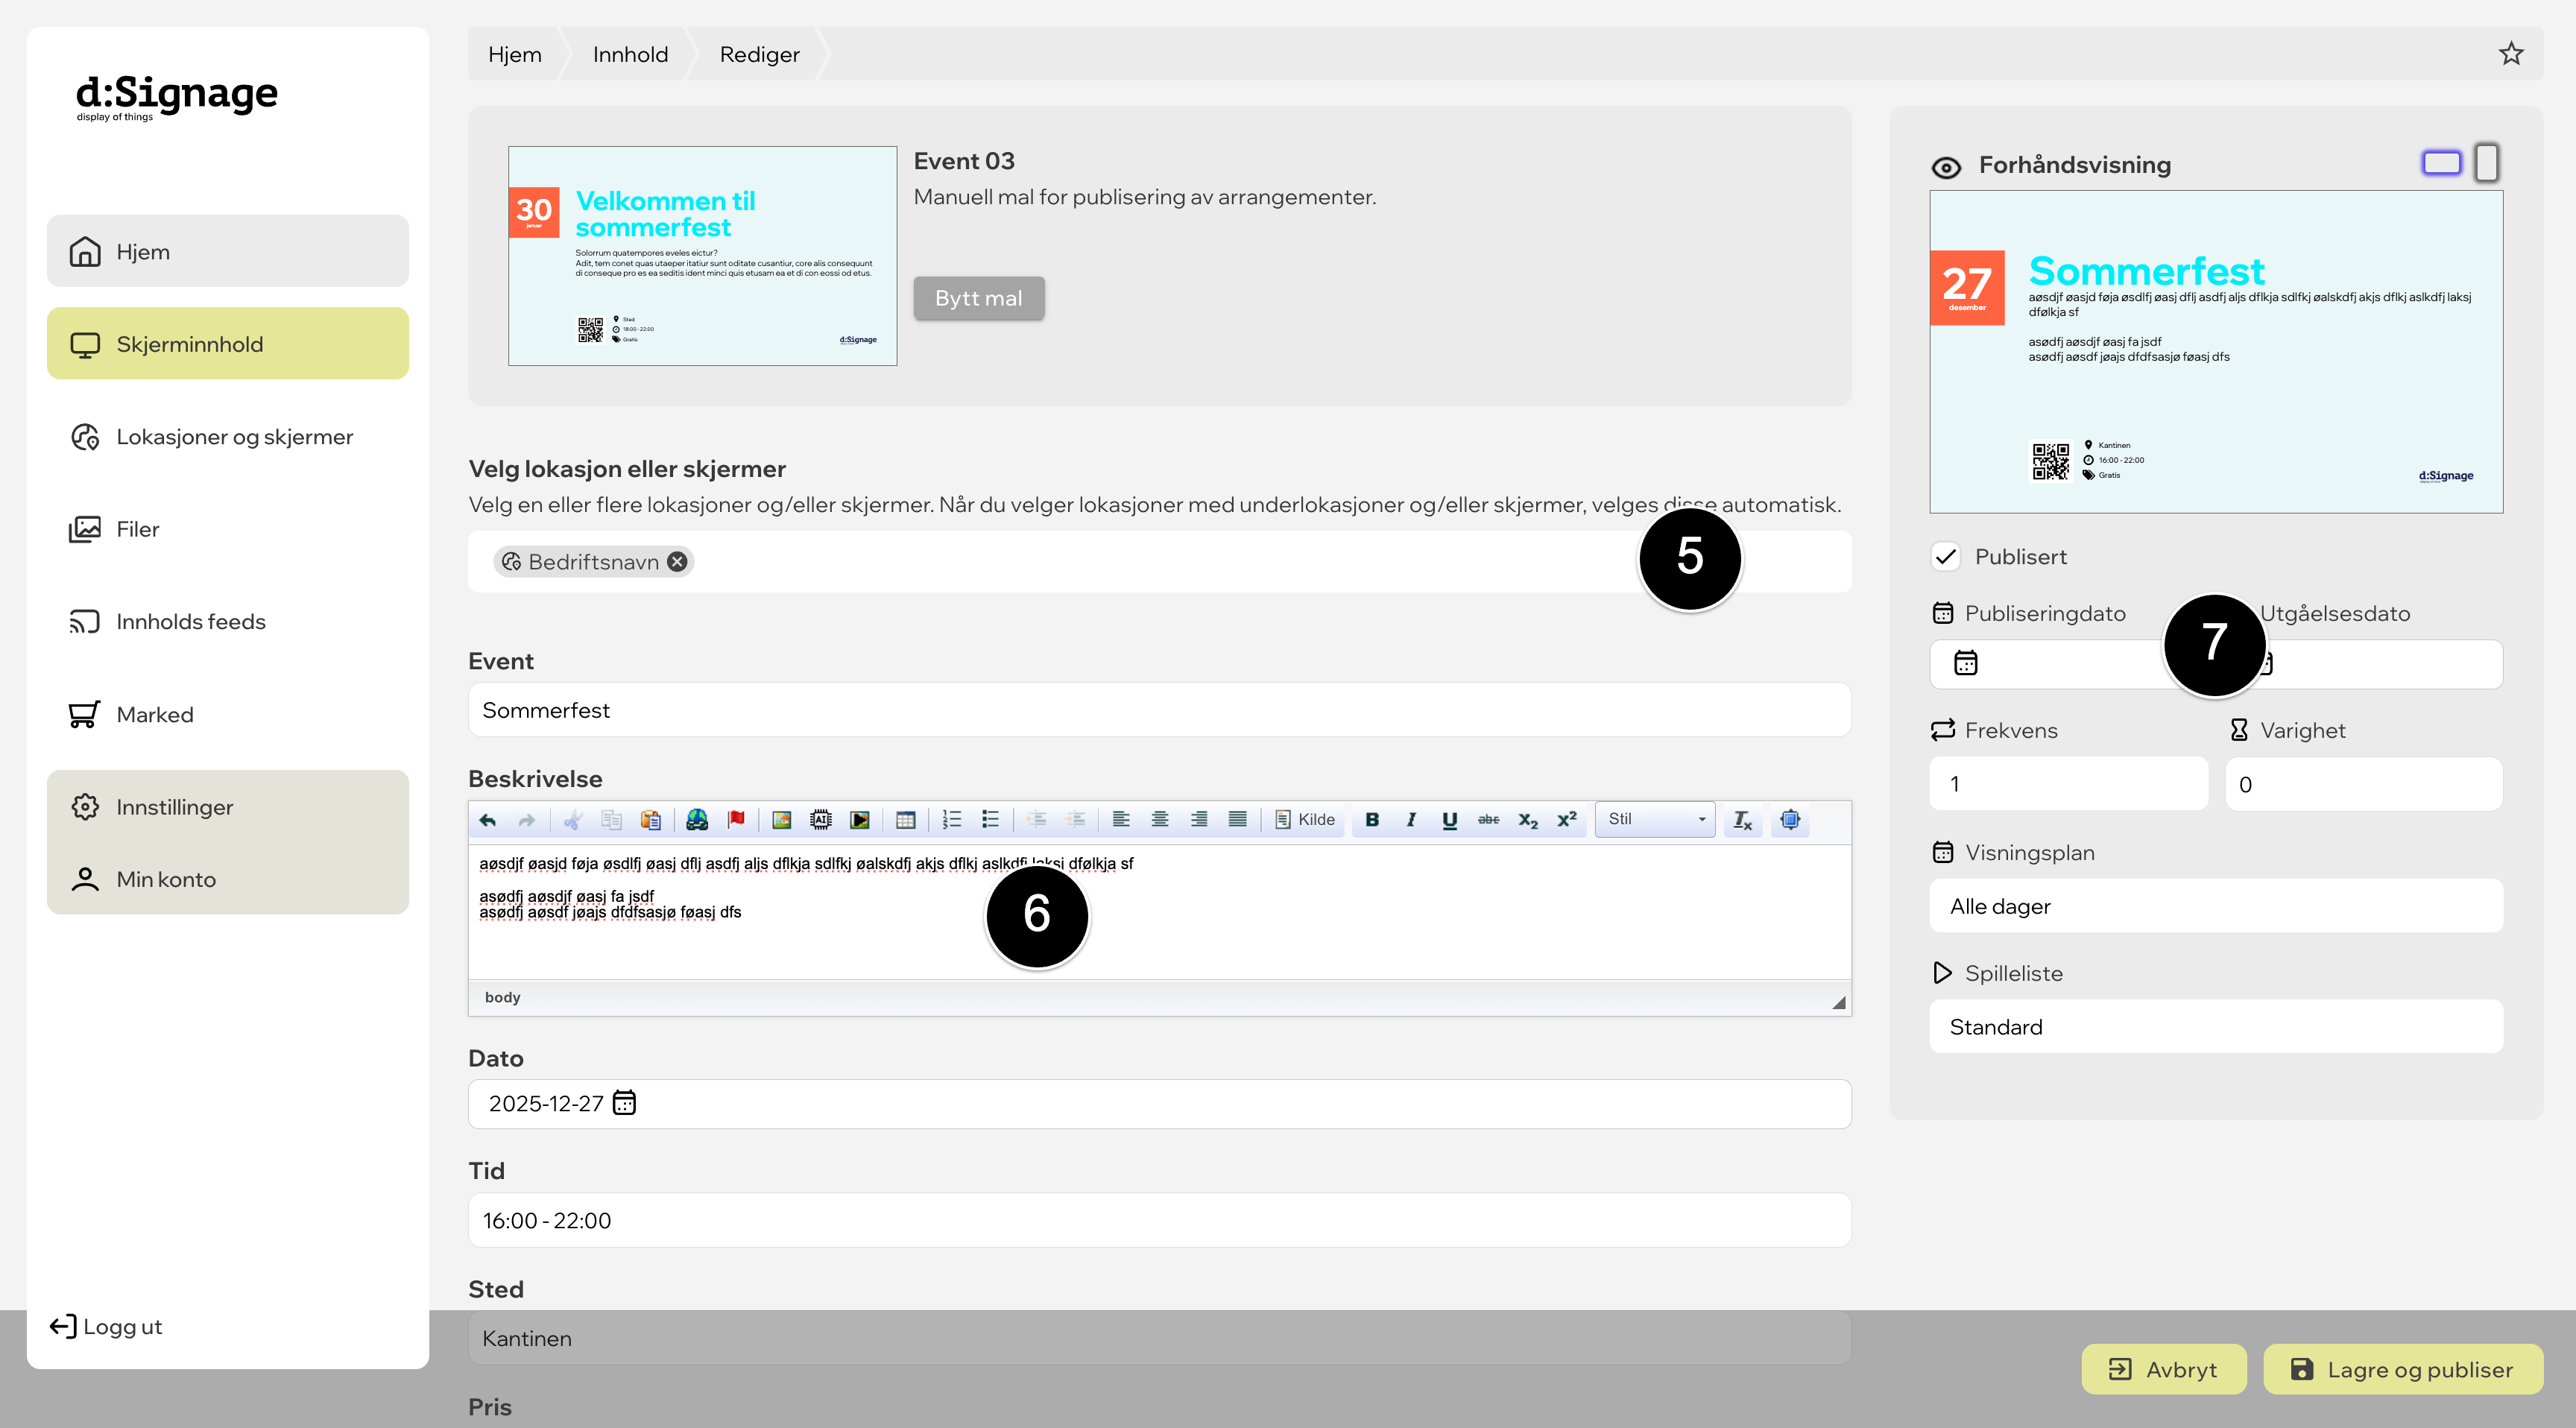
Task: Paste using the clipboard icon
Action: coord(651,820)
